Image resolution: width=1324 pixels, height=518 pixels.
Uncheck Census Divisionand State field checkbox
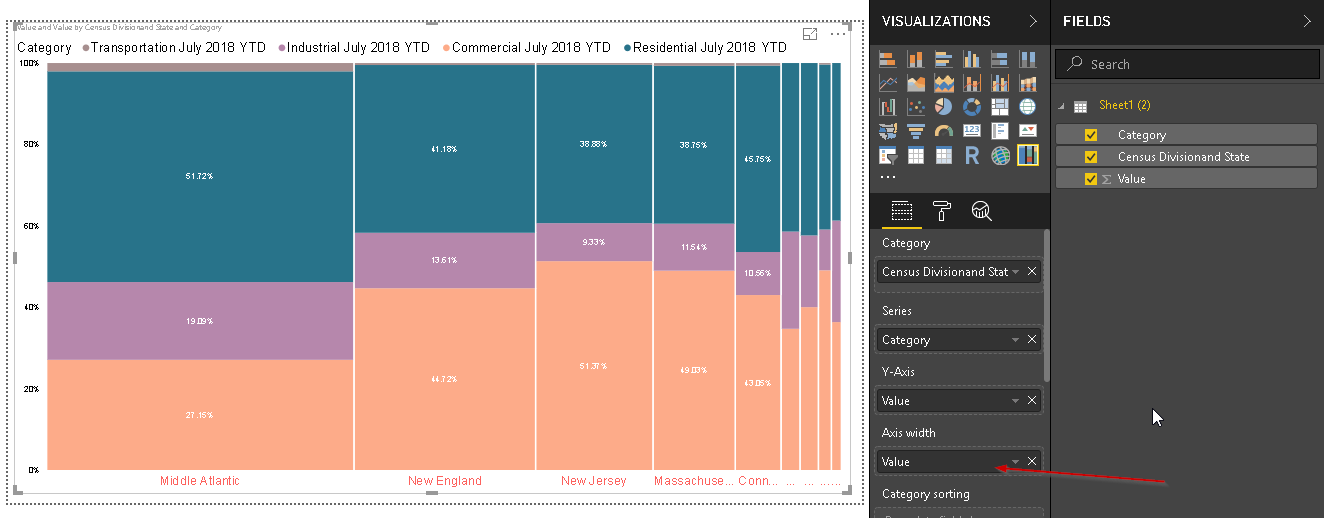pos(1091,157)
